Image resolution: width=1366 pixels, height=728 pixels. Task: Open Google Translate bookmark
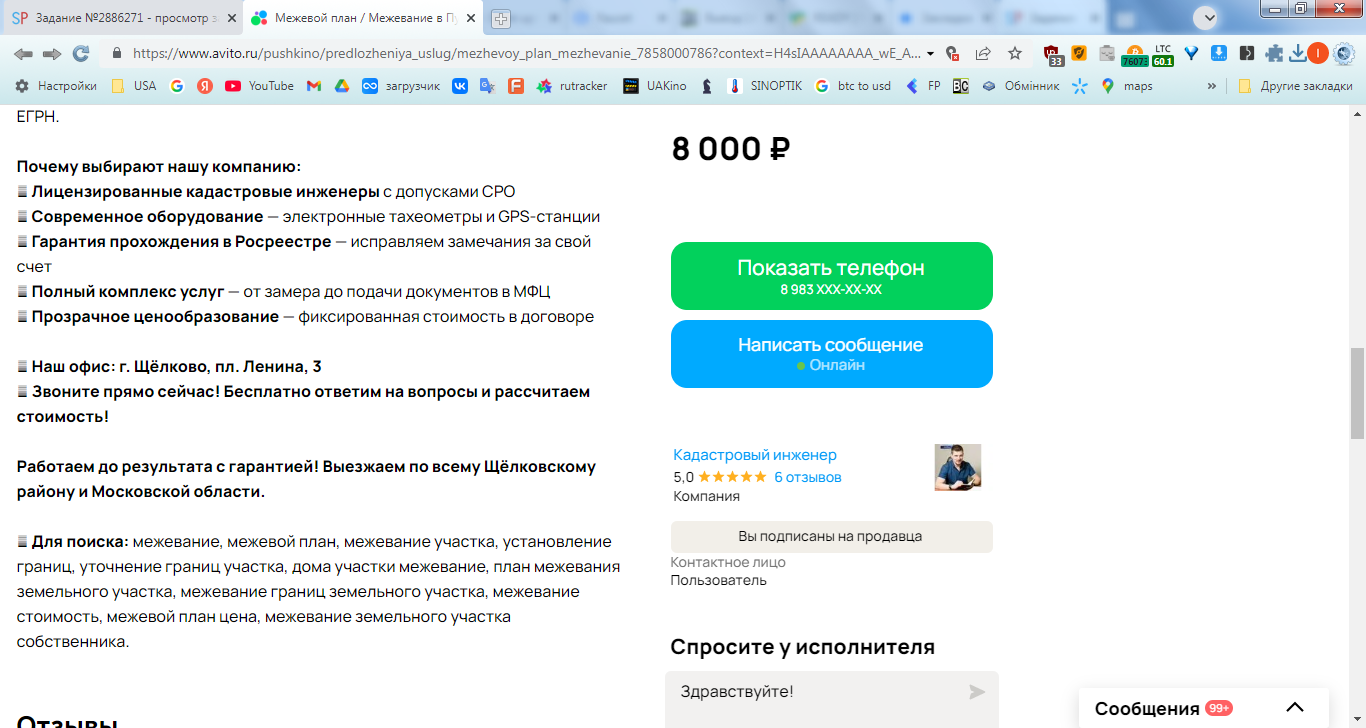[487, 86]
